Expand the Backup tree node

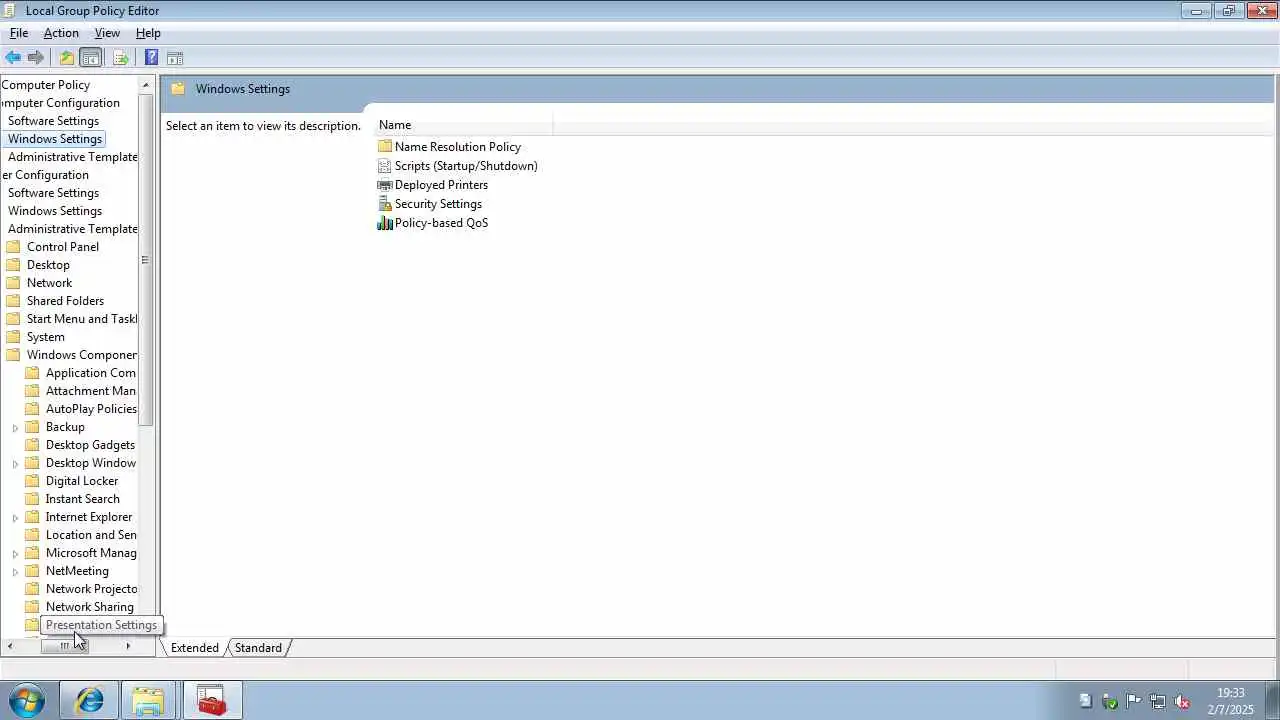click(x=15, y=428)
